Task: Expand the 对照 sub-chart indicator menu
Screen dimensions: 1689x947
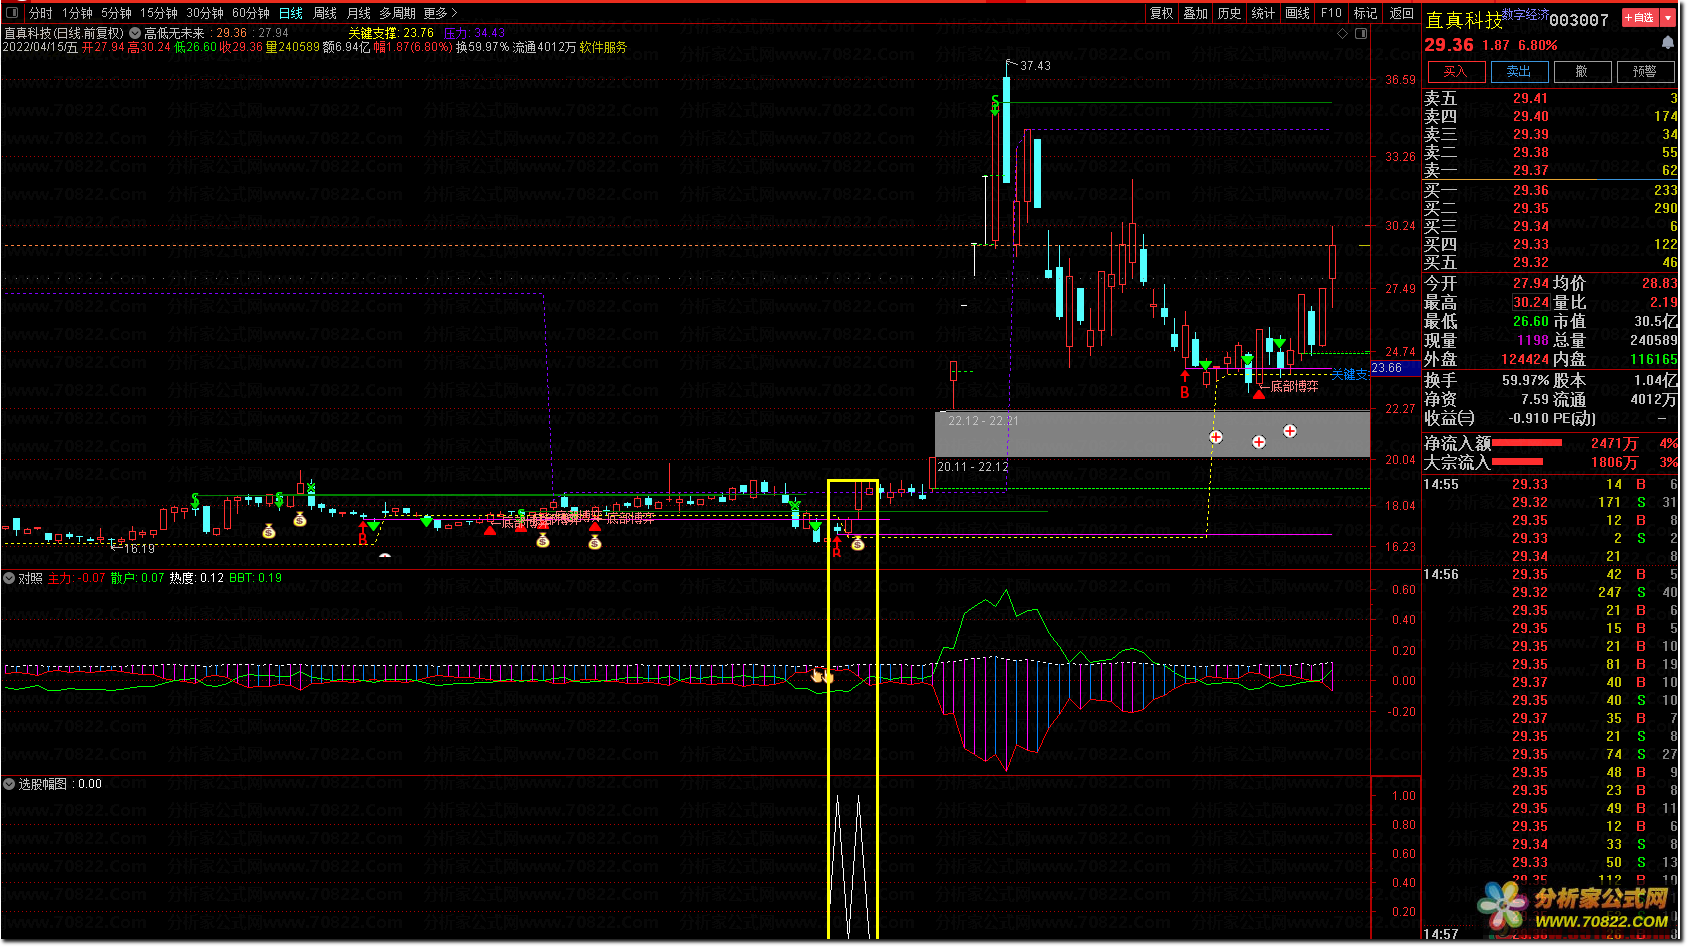Action: click(x=9, y=578)
